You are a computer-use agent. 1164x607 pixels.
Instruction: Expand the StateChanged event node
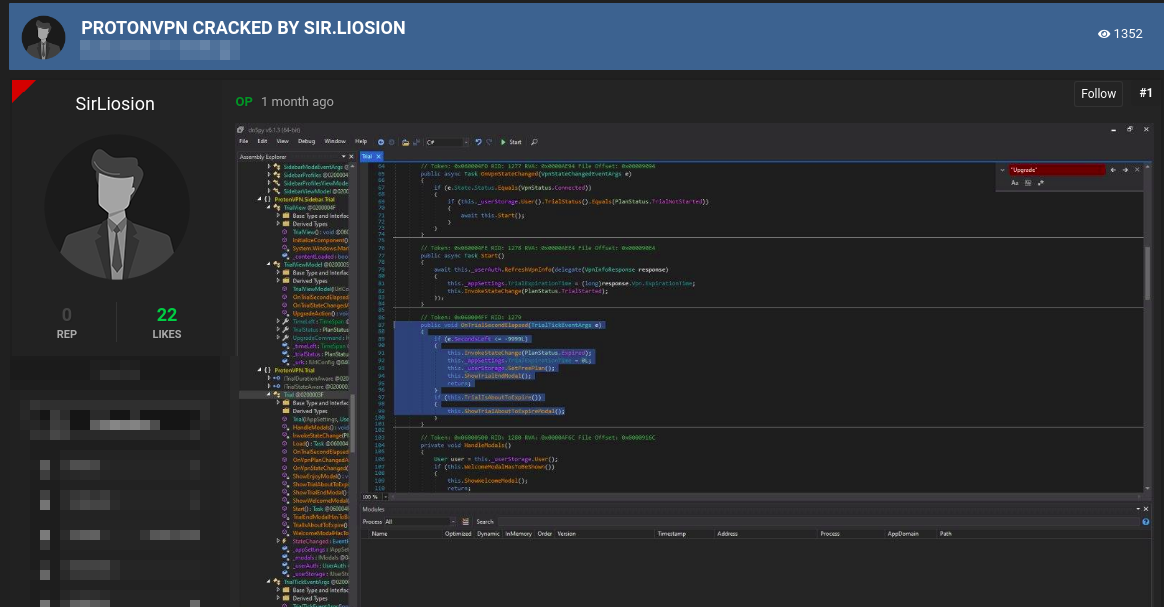coord(278,542)
